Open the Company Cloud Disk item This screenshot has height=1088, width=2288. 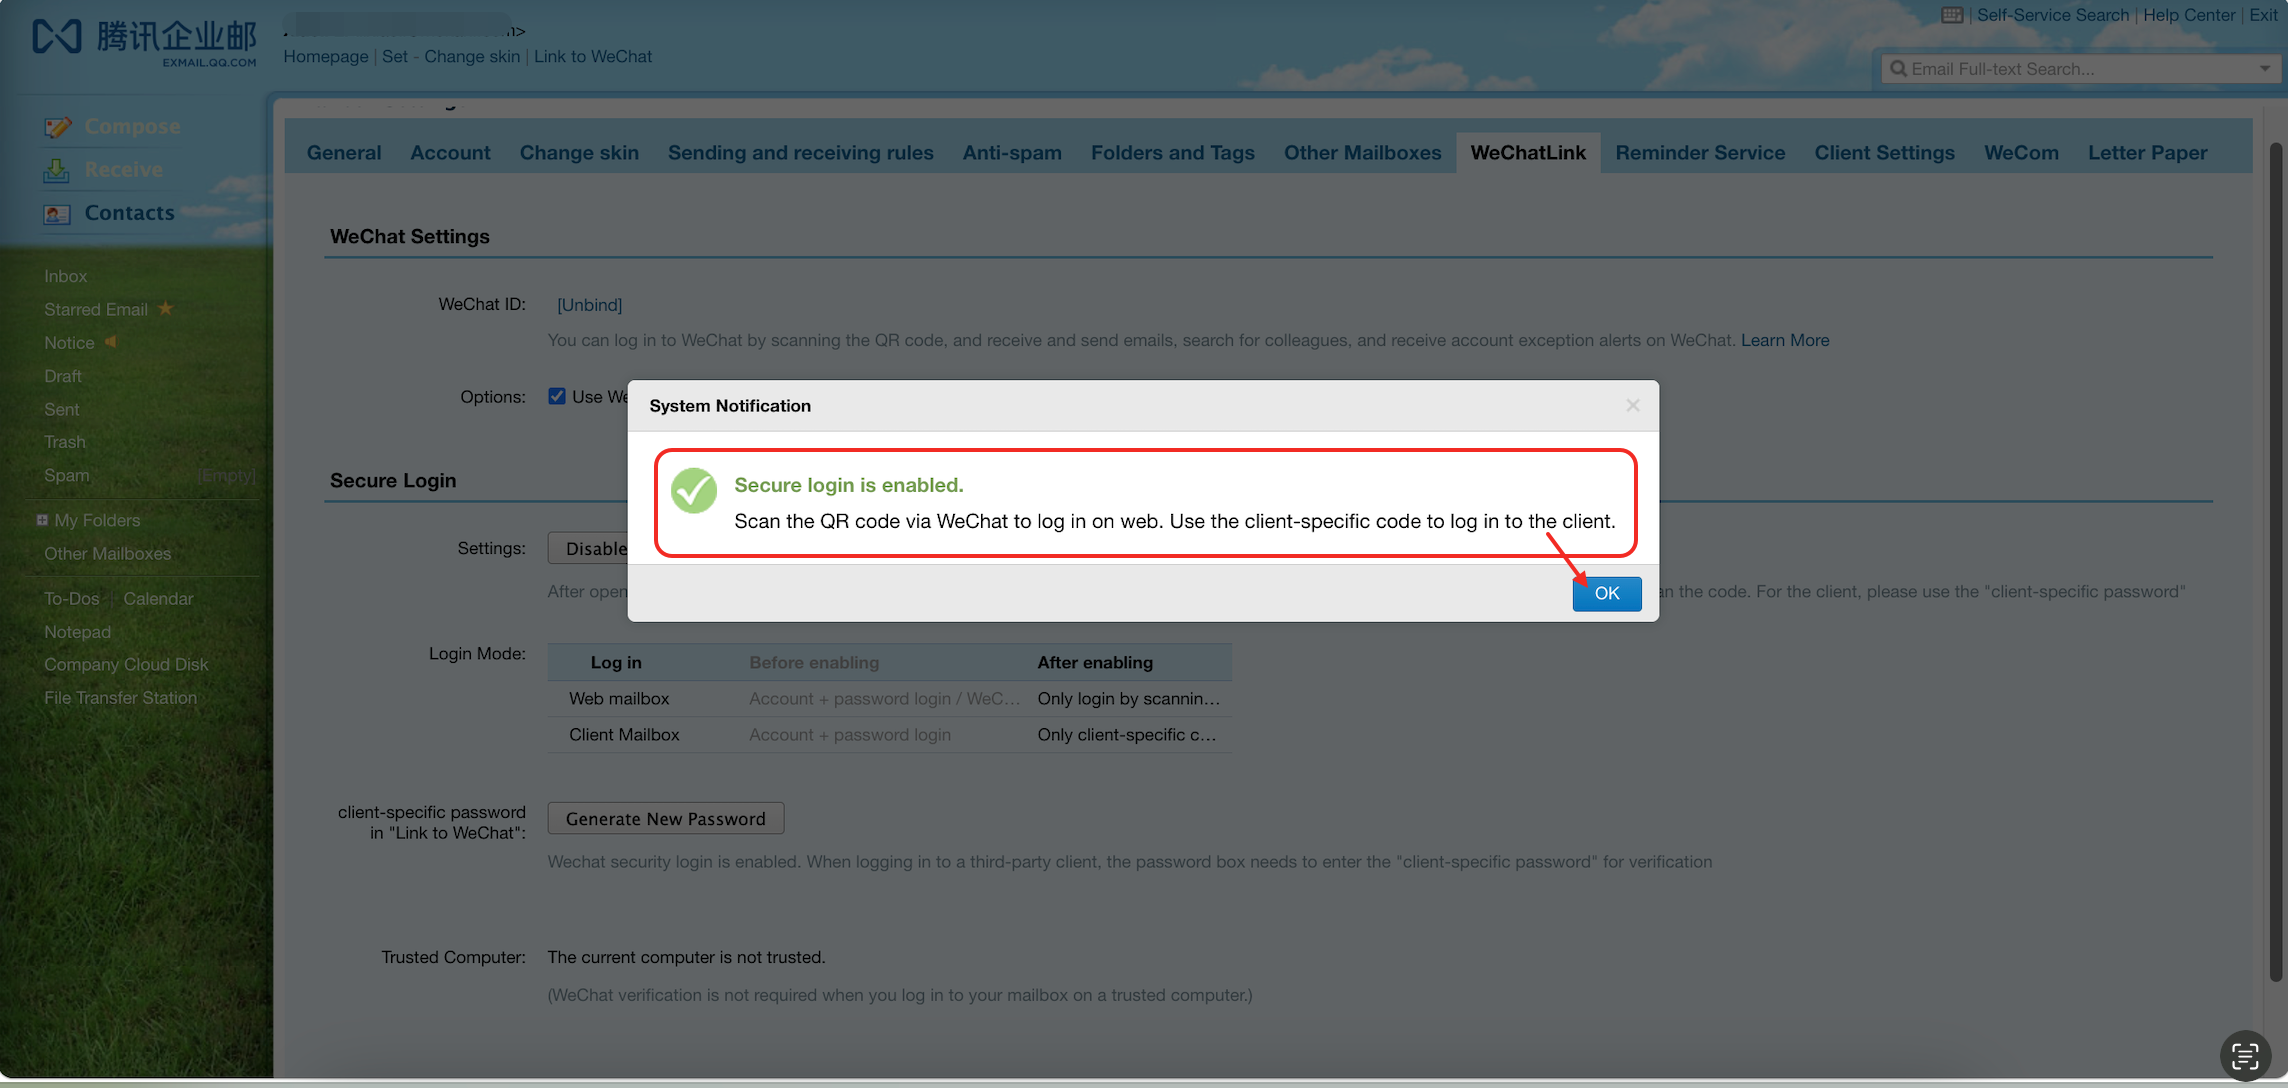coord(126,664)
